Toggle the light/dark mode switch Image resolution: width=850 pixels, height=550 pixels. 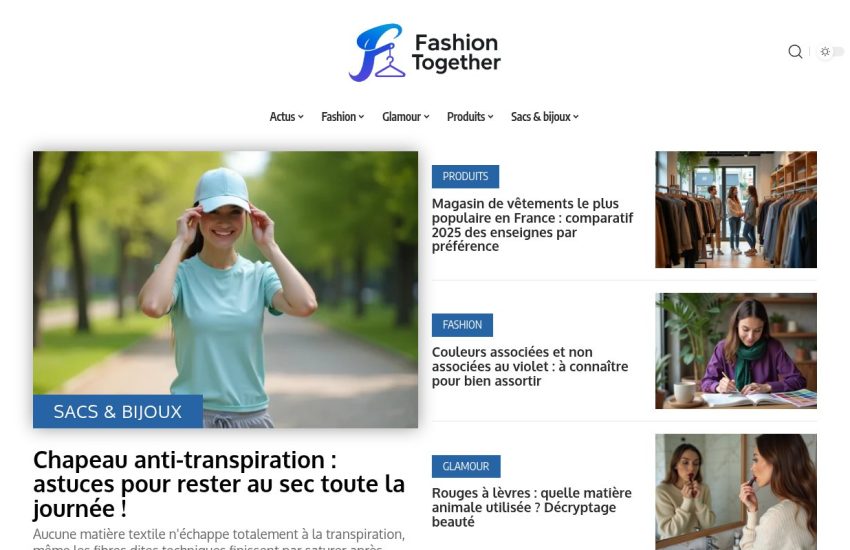830,51
